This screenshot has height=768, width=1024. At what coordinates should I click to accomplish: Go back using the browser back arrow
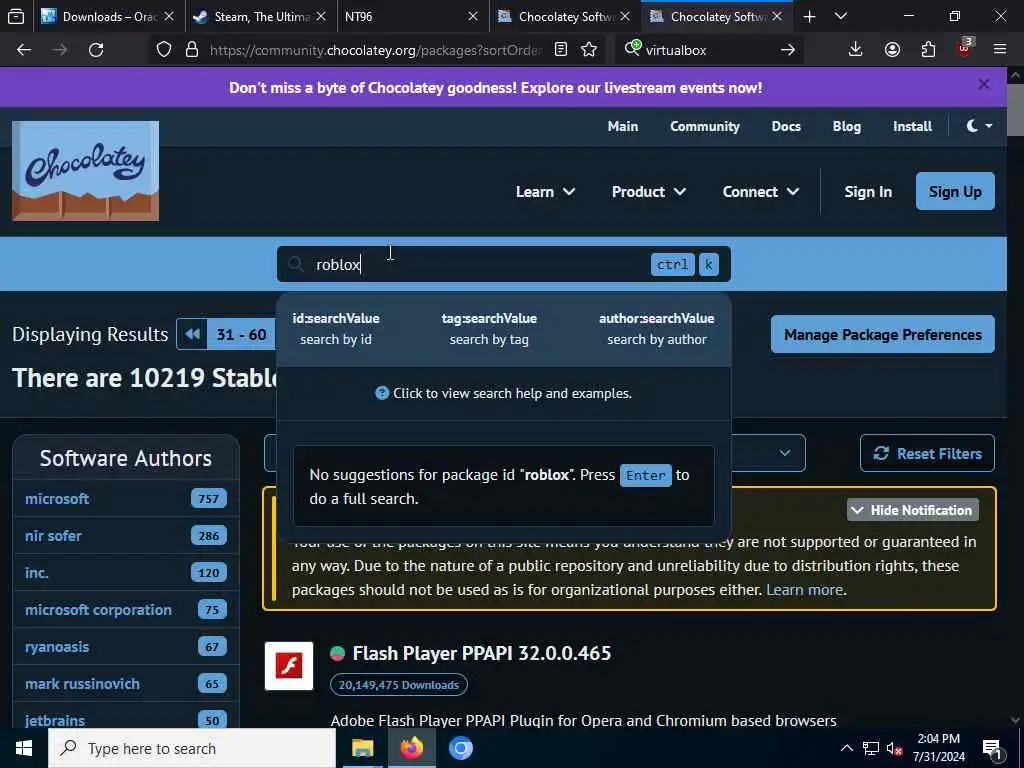click(x=24, y=50)
